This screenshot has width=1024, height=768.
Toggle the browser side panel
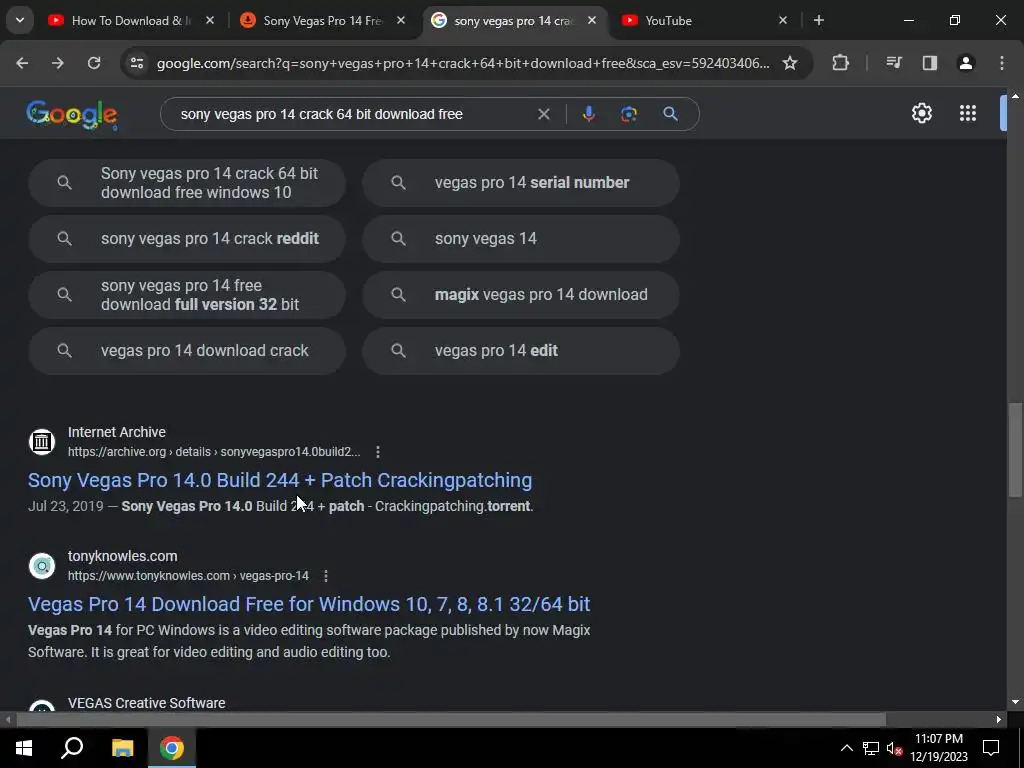click(x=930, y=63)
